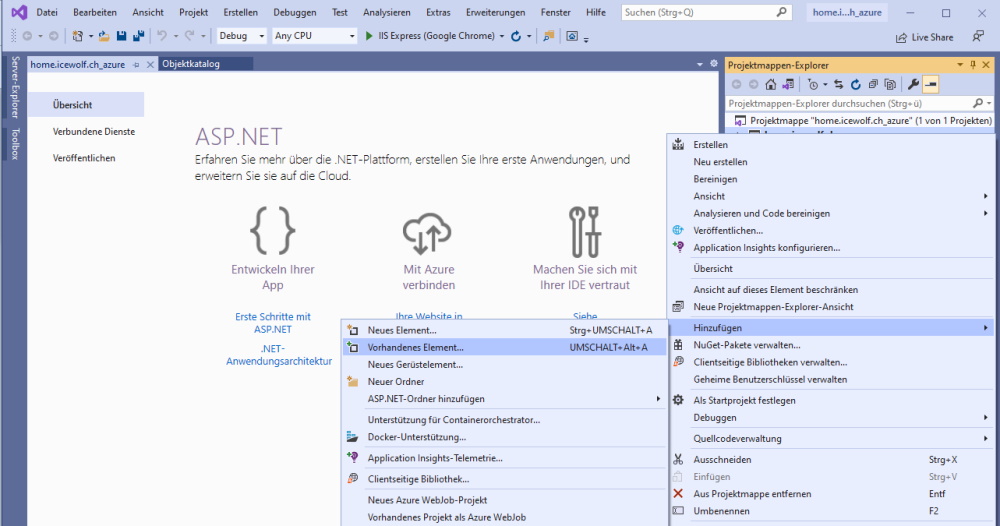Select Übersicht in left sidebar
1000x526 pixels.
pos(86,105)
